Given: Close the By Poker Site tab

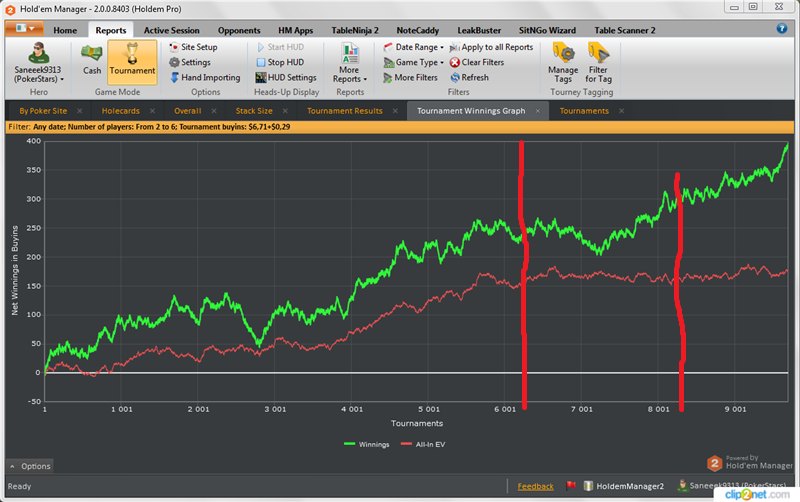Looking at the screenshot, I should (80, 111).
